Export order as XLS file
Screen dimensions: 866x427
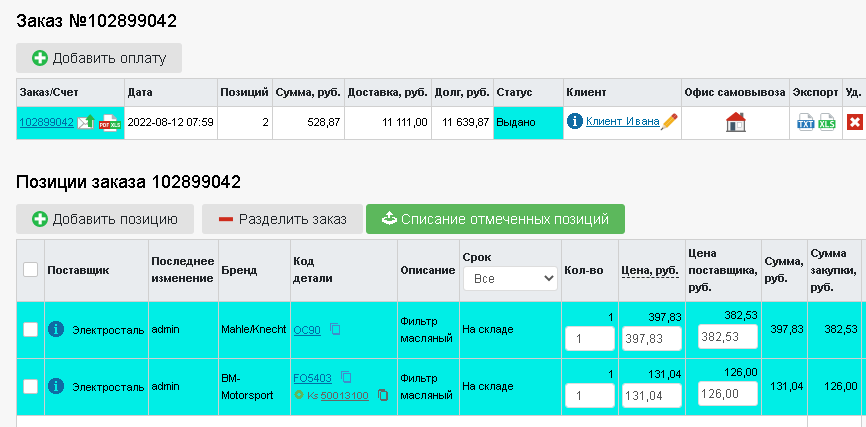(827, 122)
